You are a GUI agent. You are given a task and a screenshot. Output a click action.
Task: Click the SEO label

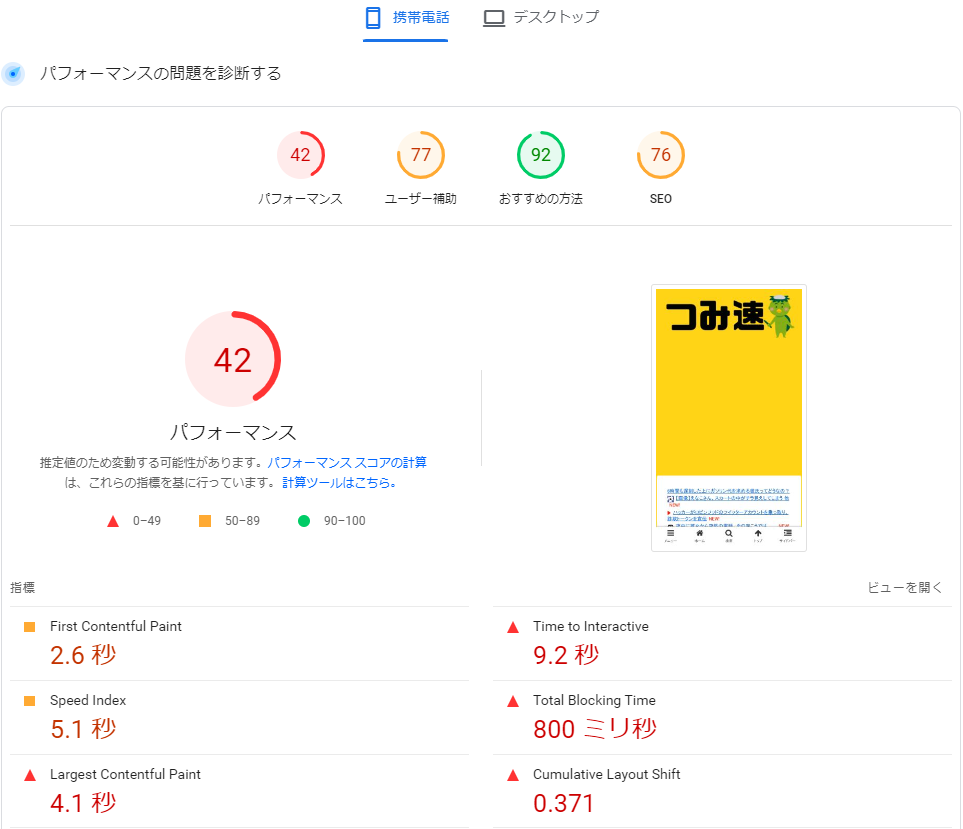point(661,199)
